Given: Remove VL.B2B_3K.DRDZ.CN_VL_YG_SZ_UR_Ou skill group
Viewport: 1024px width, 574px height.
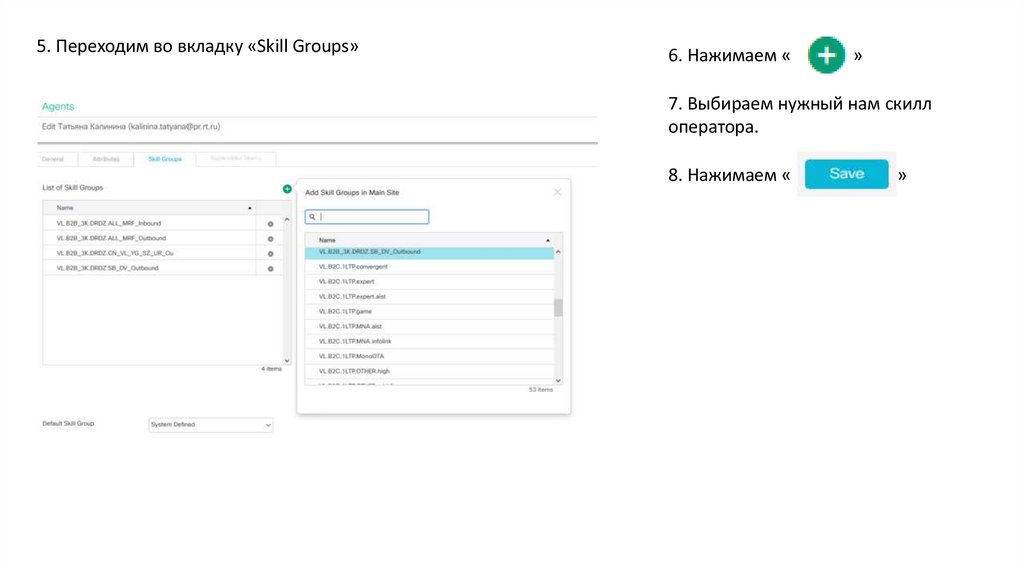Looking at the screenshot, I should (270, 254).
